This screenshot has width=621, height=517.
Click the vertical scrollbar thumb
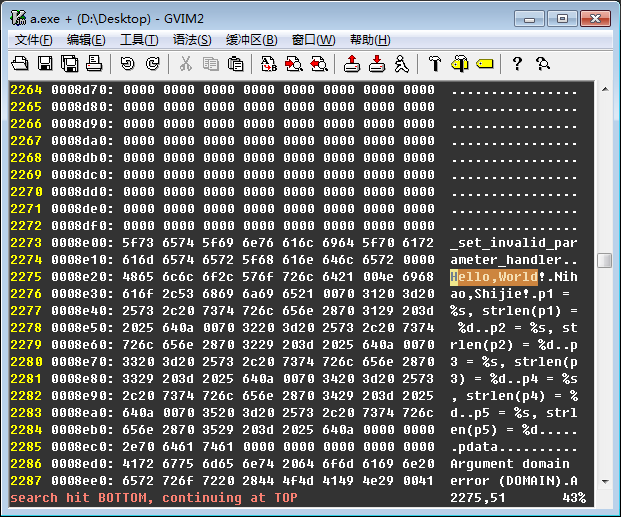[x=604, y=261]
